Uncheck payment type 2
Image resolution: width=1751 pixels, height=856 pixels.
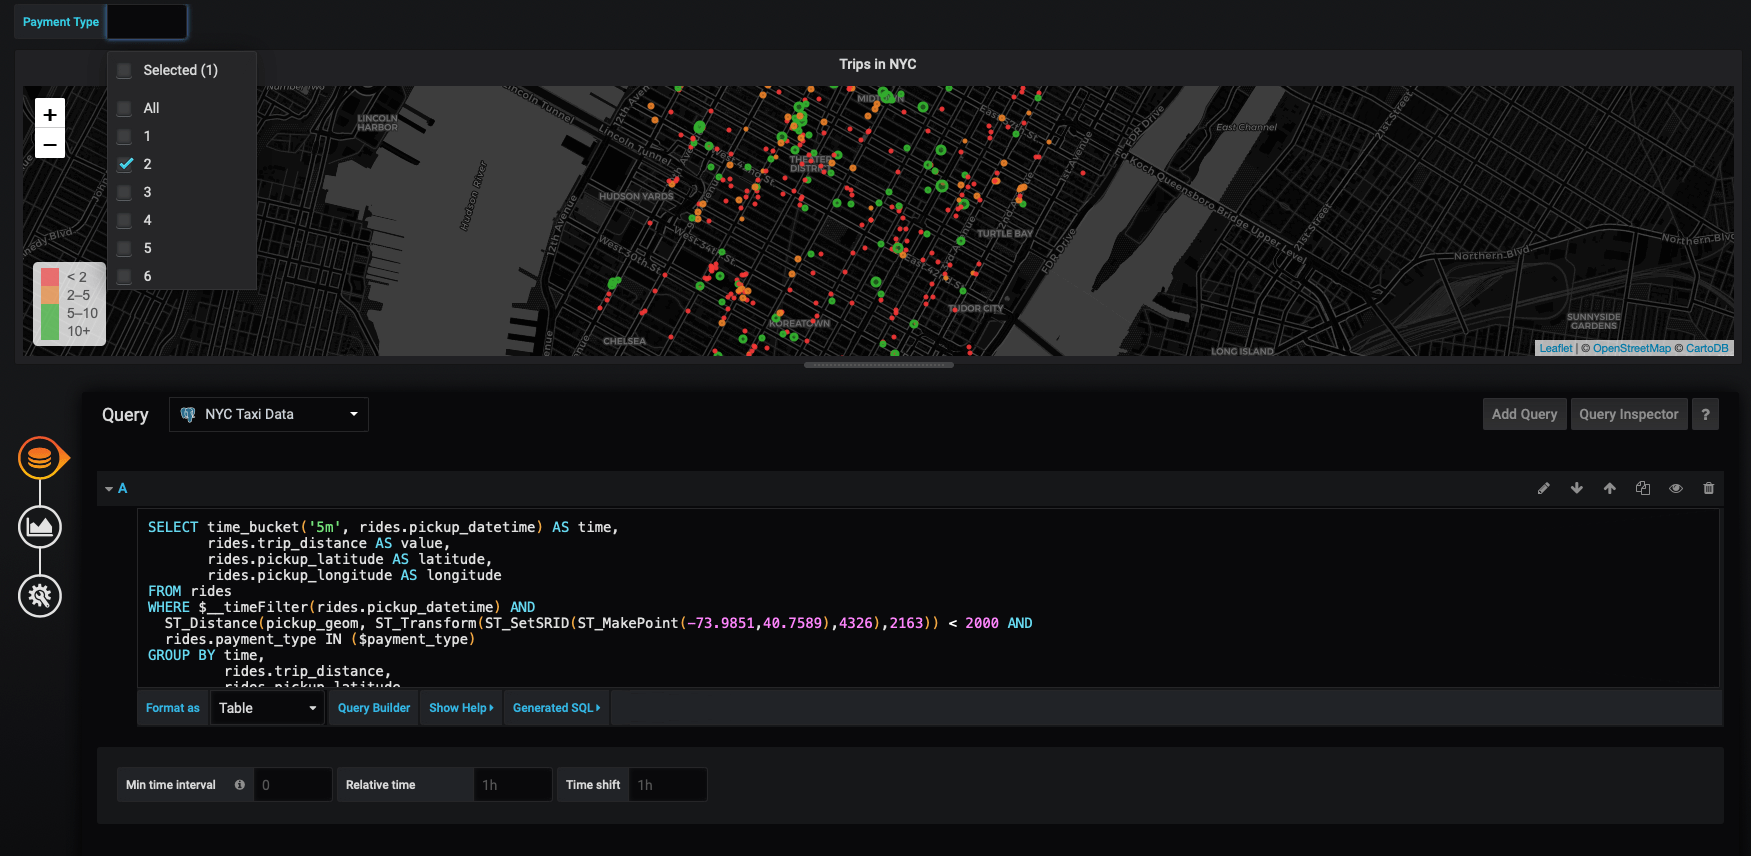click(x=124, y=164)
